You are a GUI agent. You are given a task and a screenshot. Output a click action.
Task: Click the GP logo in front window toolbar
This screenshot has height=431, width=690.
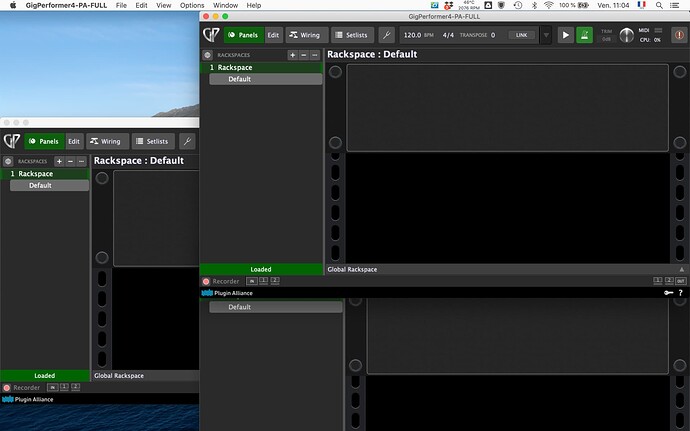click(x=211, y=35)
